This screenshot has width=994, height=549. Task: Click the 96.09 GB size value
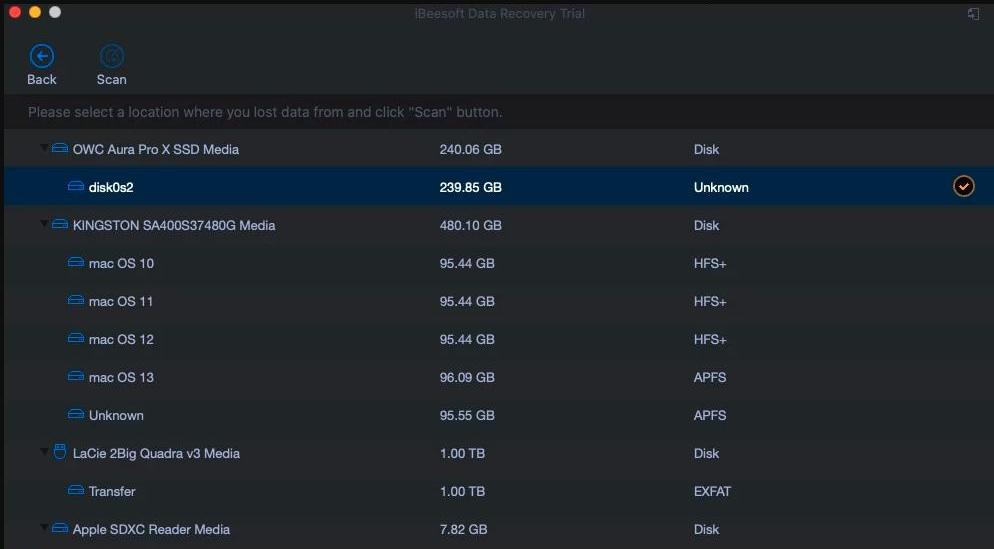click(467, 377)
